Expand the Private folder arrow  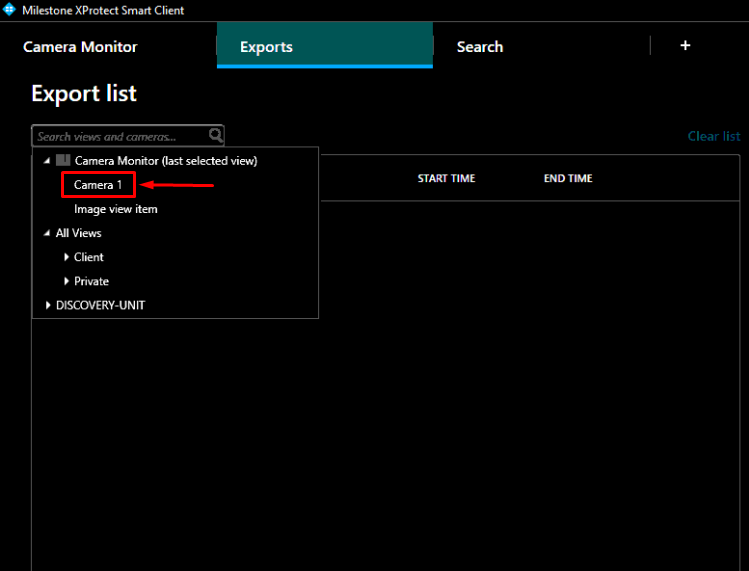(66, 281)
